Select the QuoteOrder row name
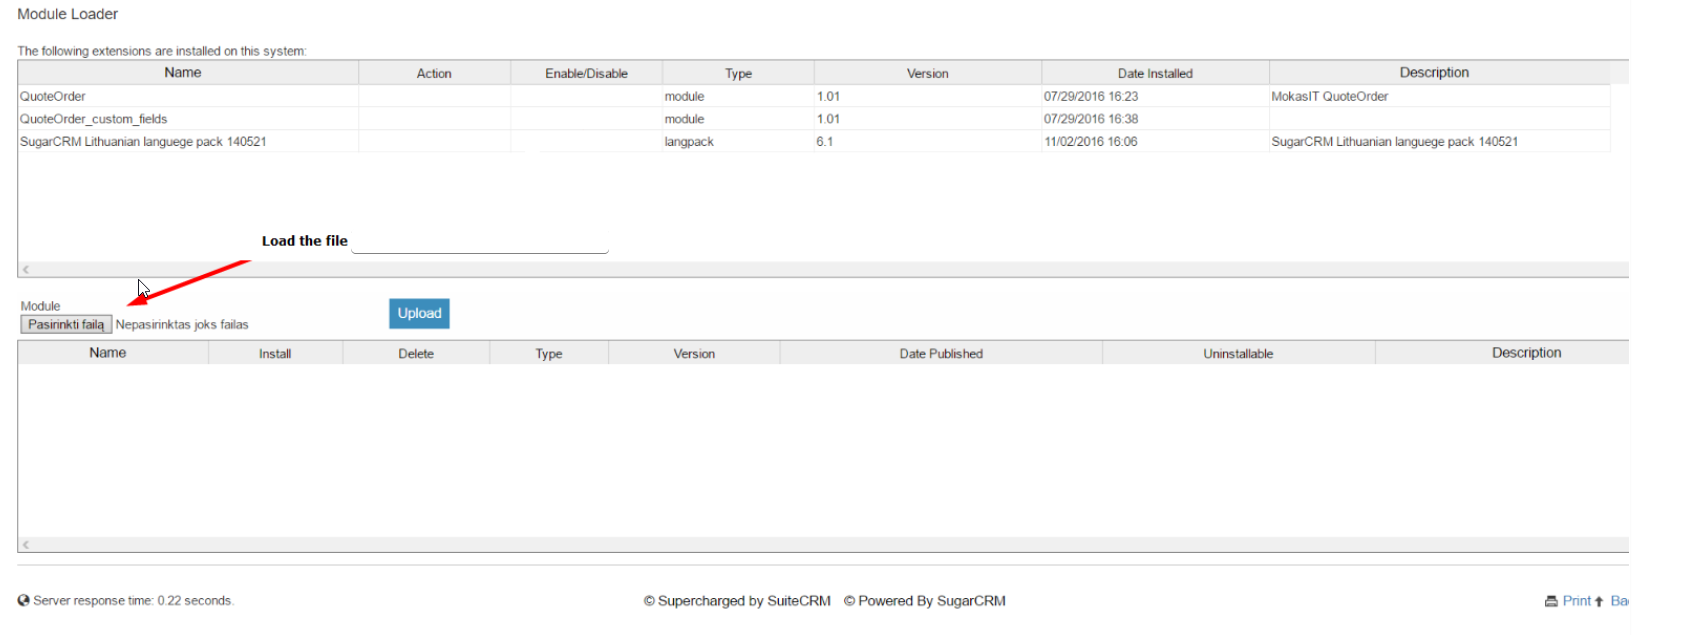This screenshot has height=635, width=1683. pos(53,96)
